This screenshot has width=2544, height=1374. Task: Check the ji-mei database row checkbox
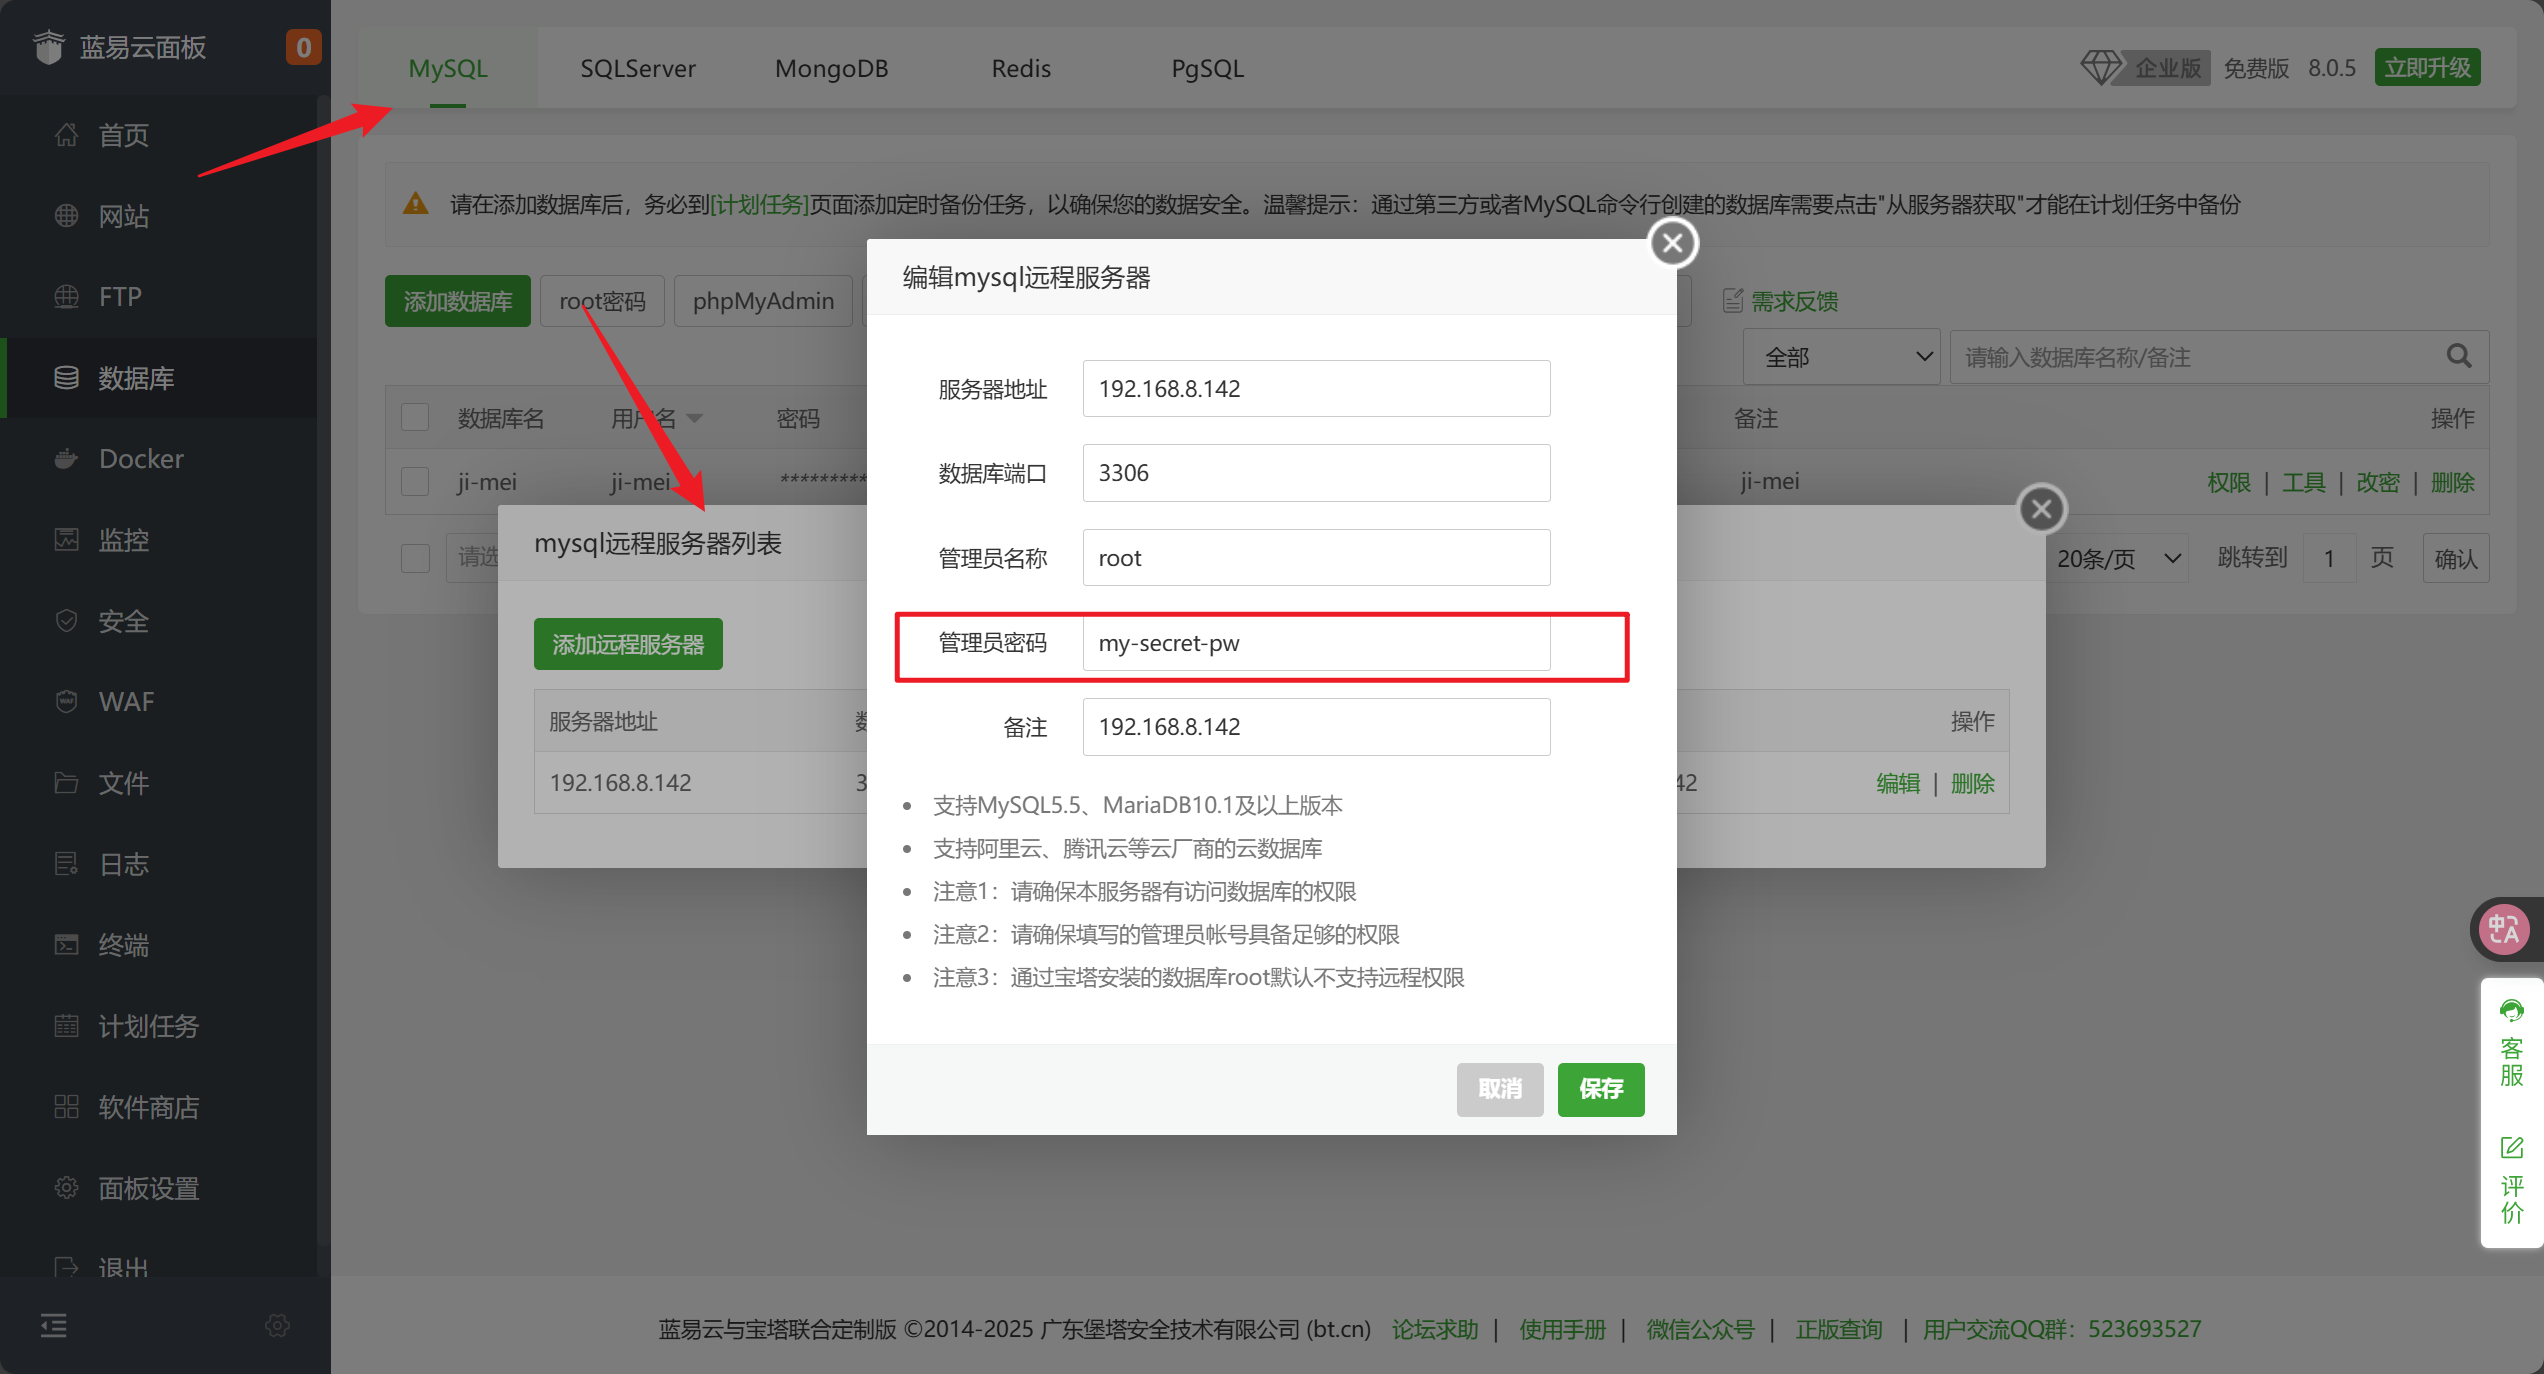tap(415, 482)
